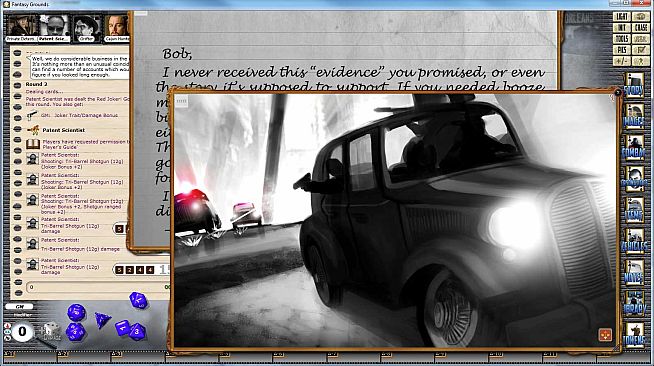The width and height of the screenshot is (654, 366).
Task: Pick the blue d8 die showing 3
Action: (137, 332)
